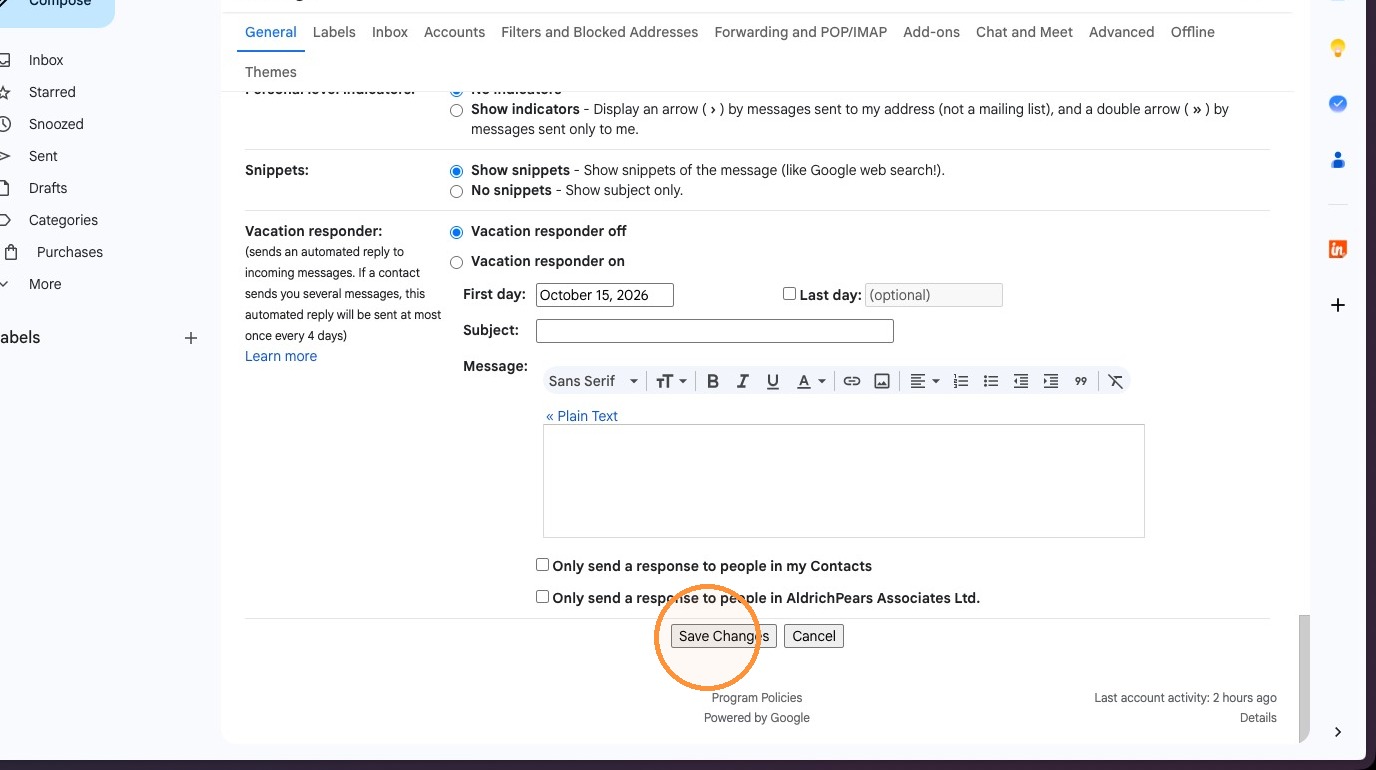The height and width of the screenshot is (770, 1376).
Task: Go to the Forwarding and POP/IMAP tab
Action: click(x=801, y=32)
